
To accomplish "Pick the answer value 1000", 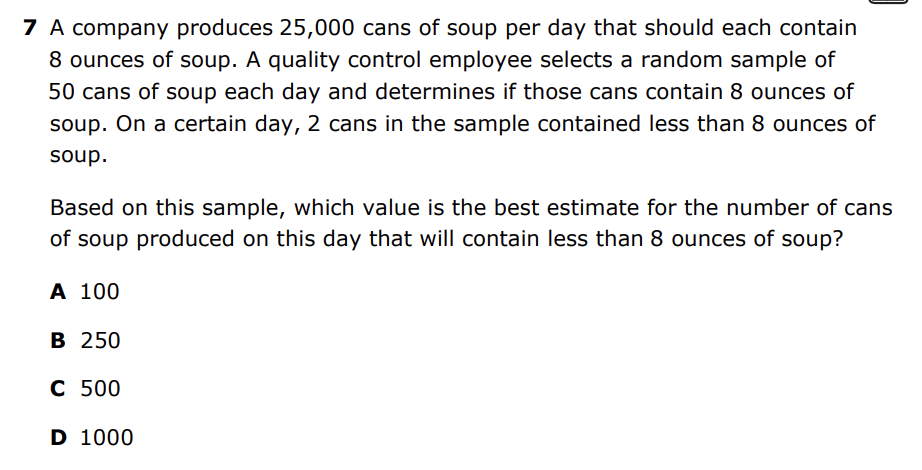I will pos(106,437).
